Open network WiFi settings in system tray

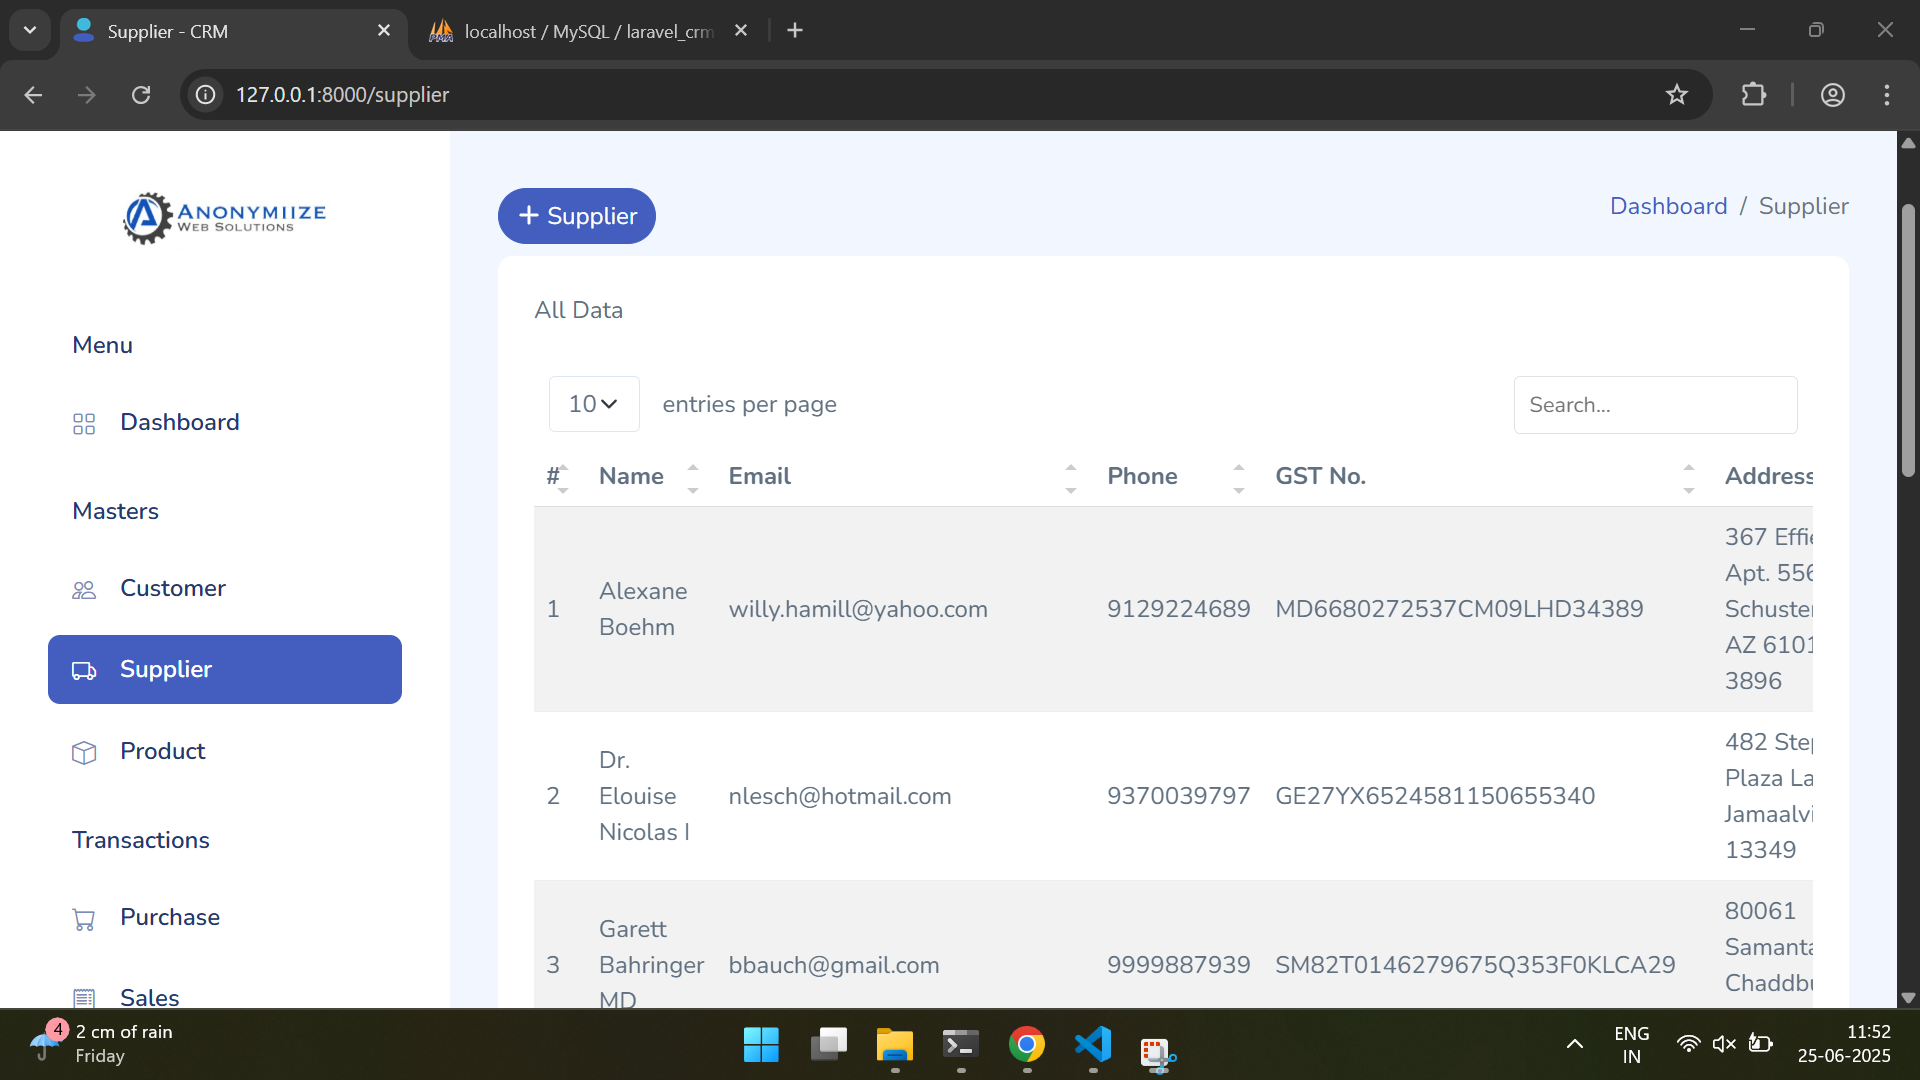[x=1688, y=1045]
